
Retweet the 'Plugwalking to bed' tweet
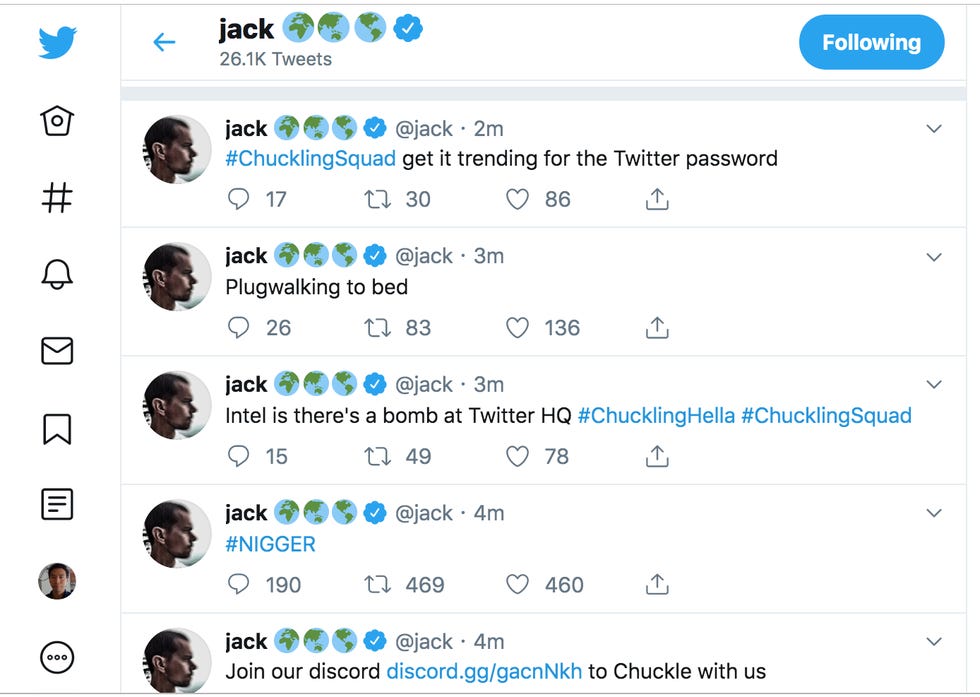tap(377, 328)
